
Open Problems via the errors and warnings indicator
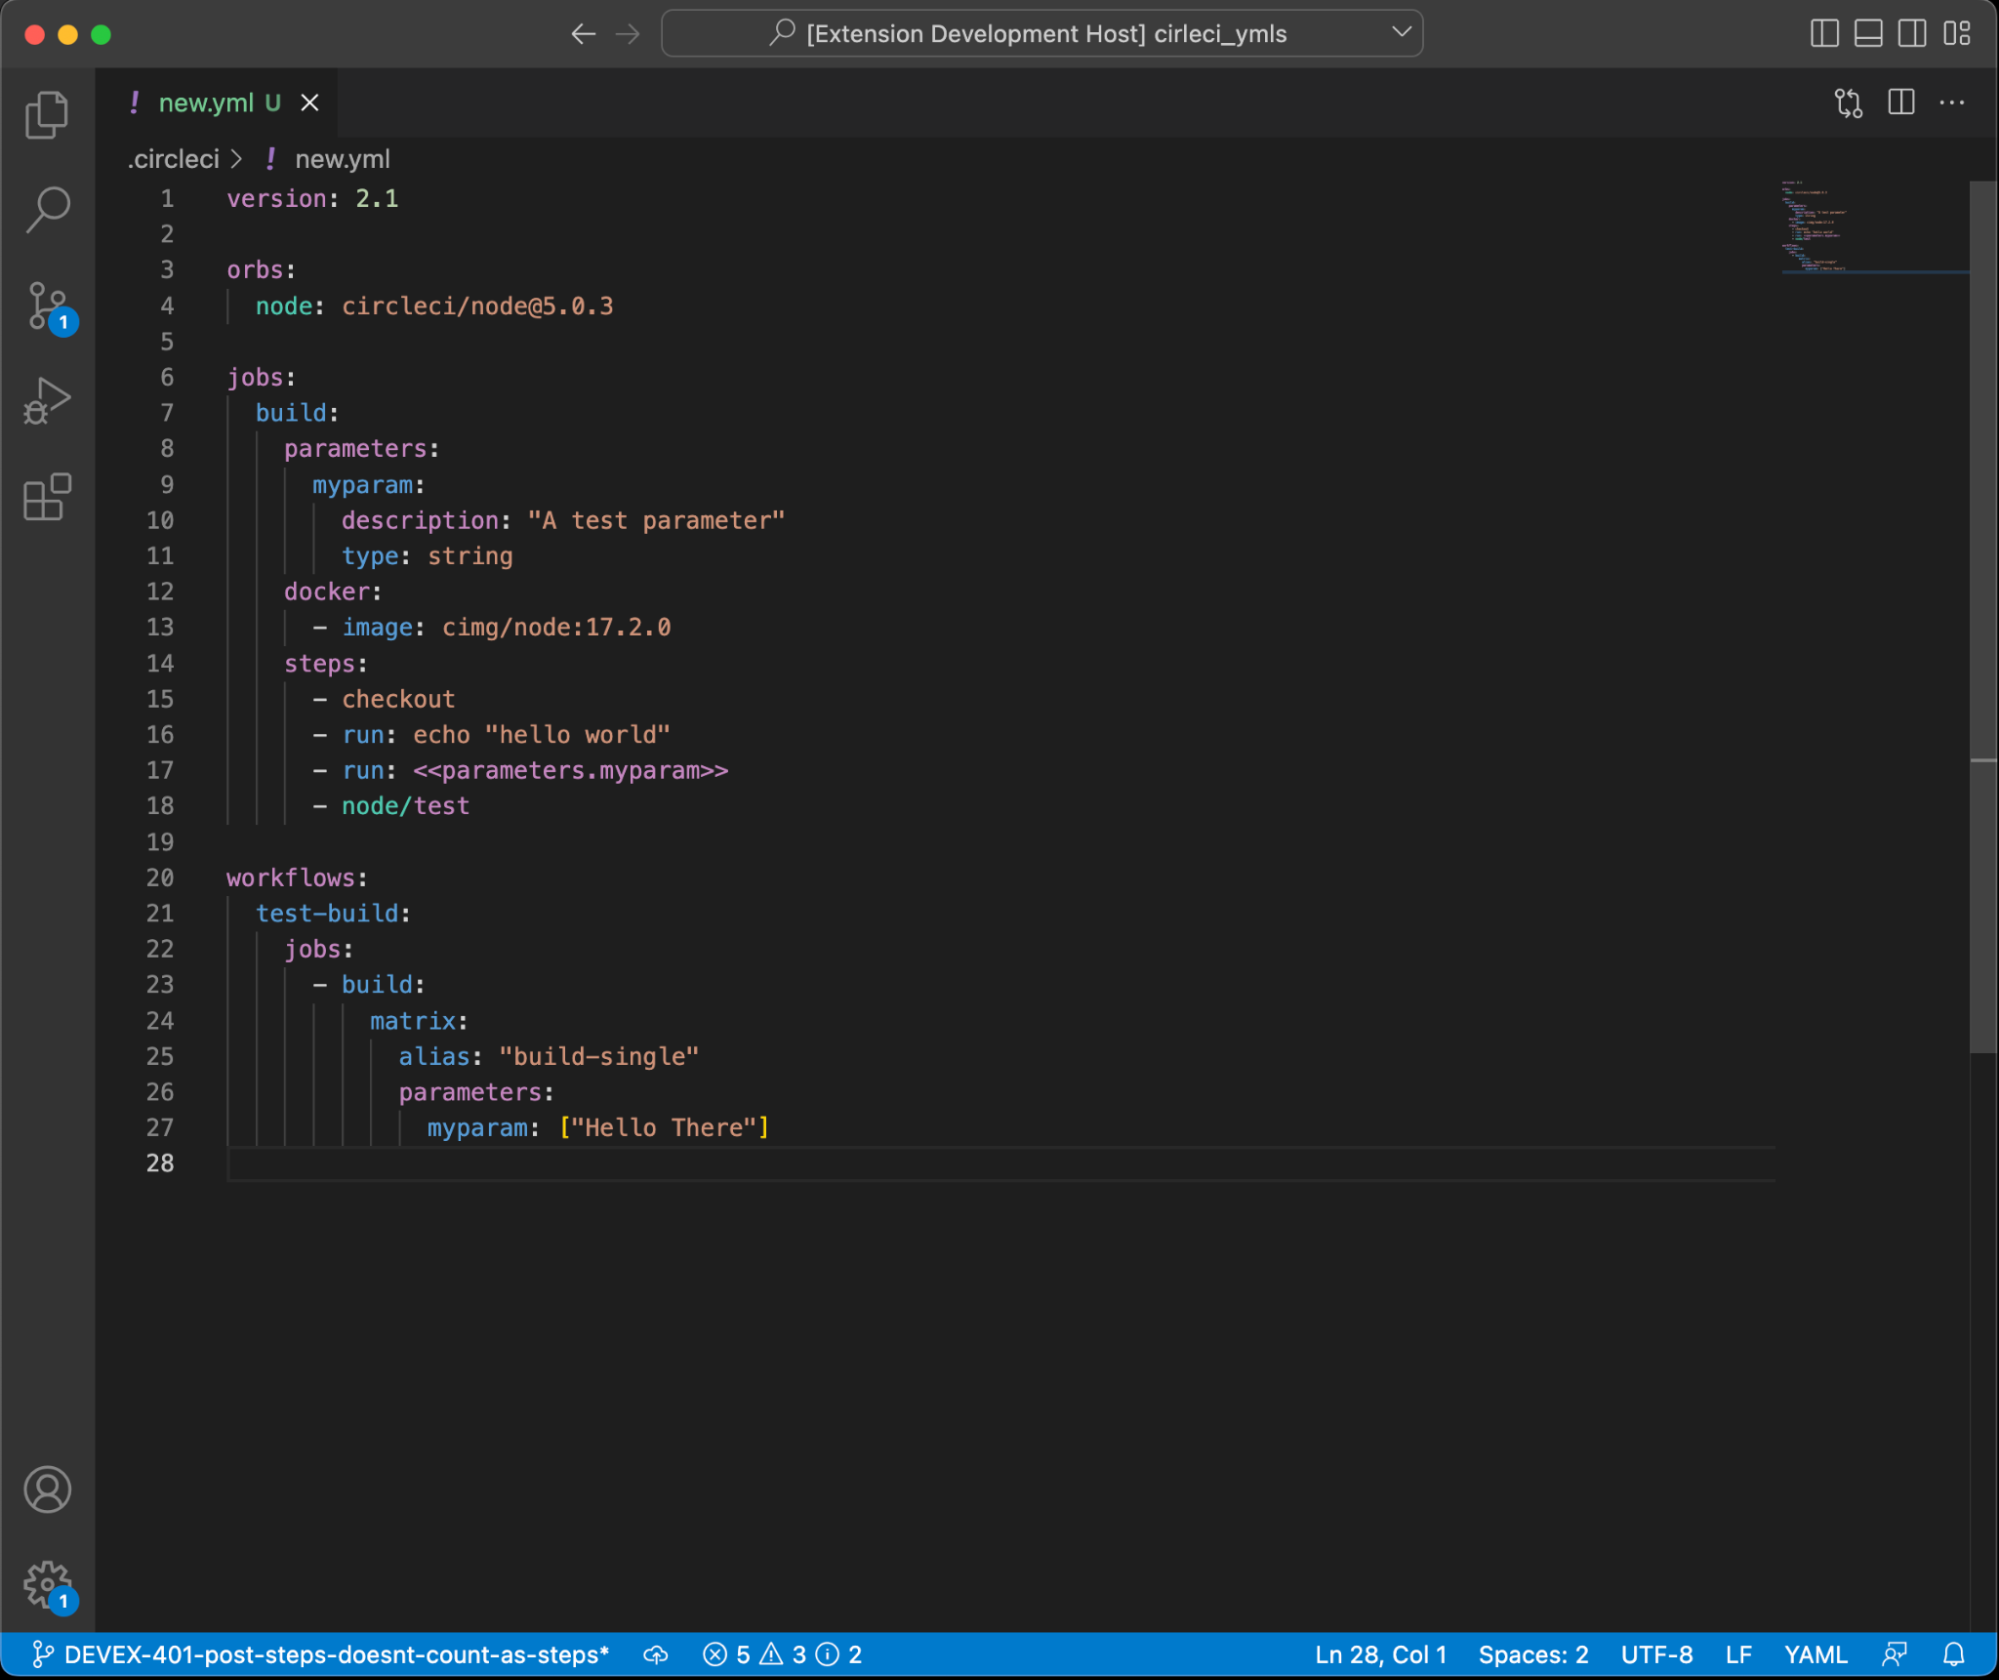783,1655
